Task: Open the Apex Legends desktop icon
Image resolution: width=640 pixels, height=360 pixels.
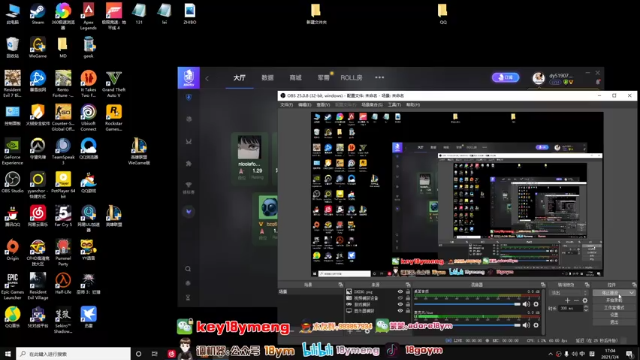Action: pos(88,16)
